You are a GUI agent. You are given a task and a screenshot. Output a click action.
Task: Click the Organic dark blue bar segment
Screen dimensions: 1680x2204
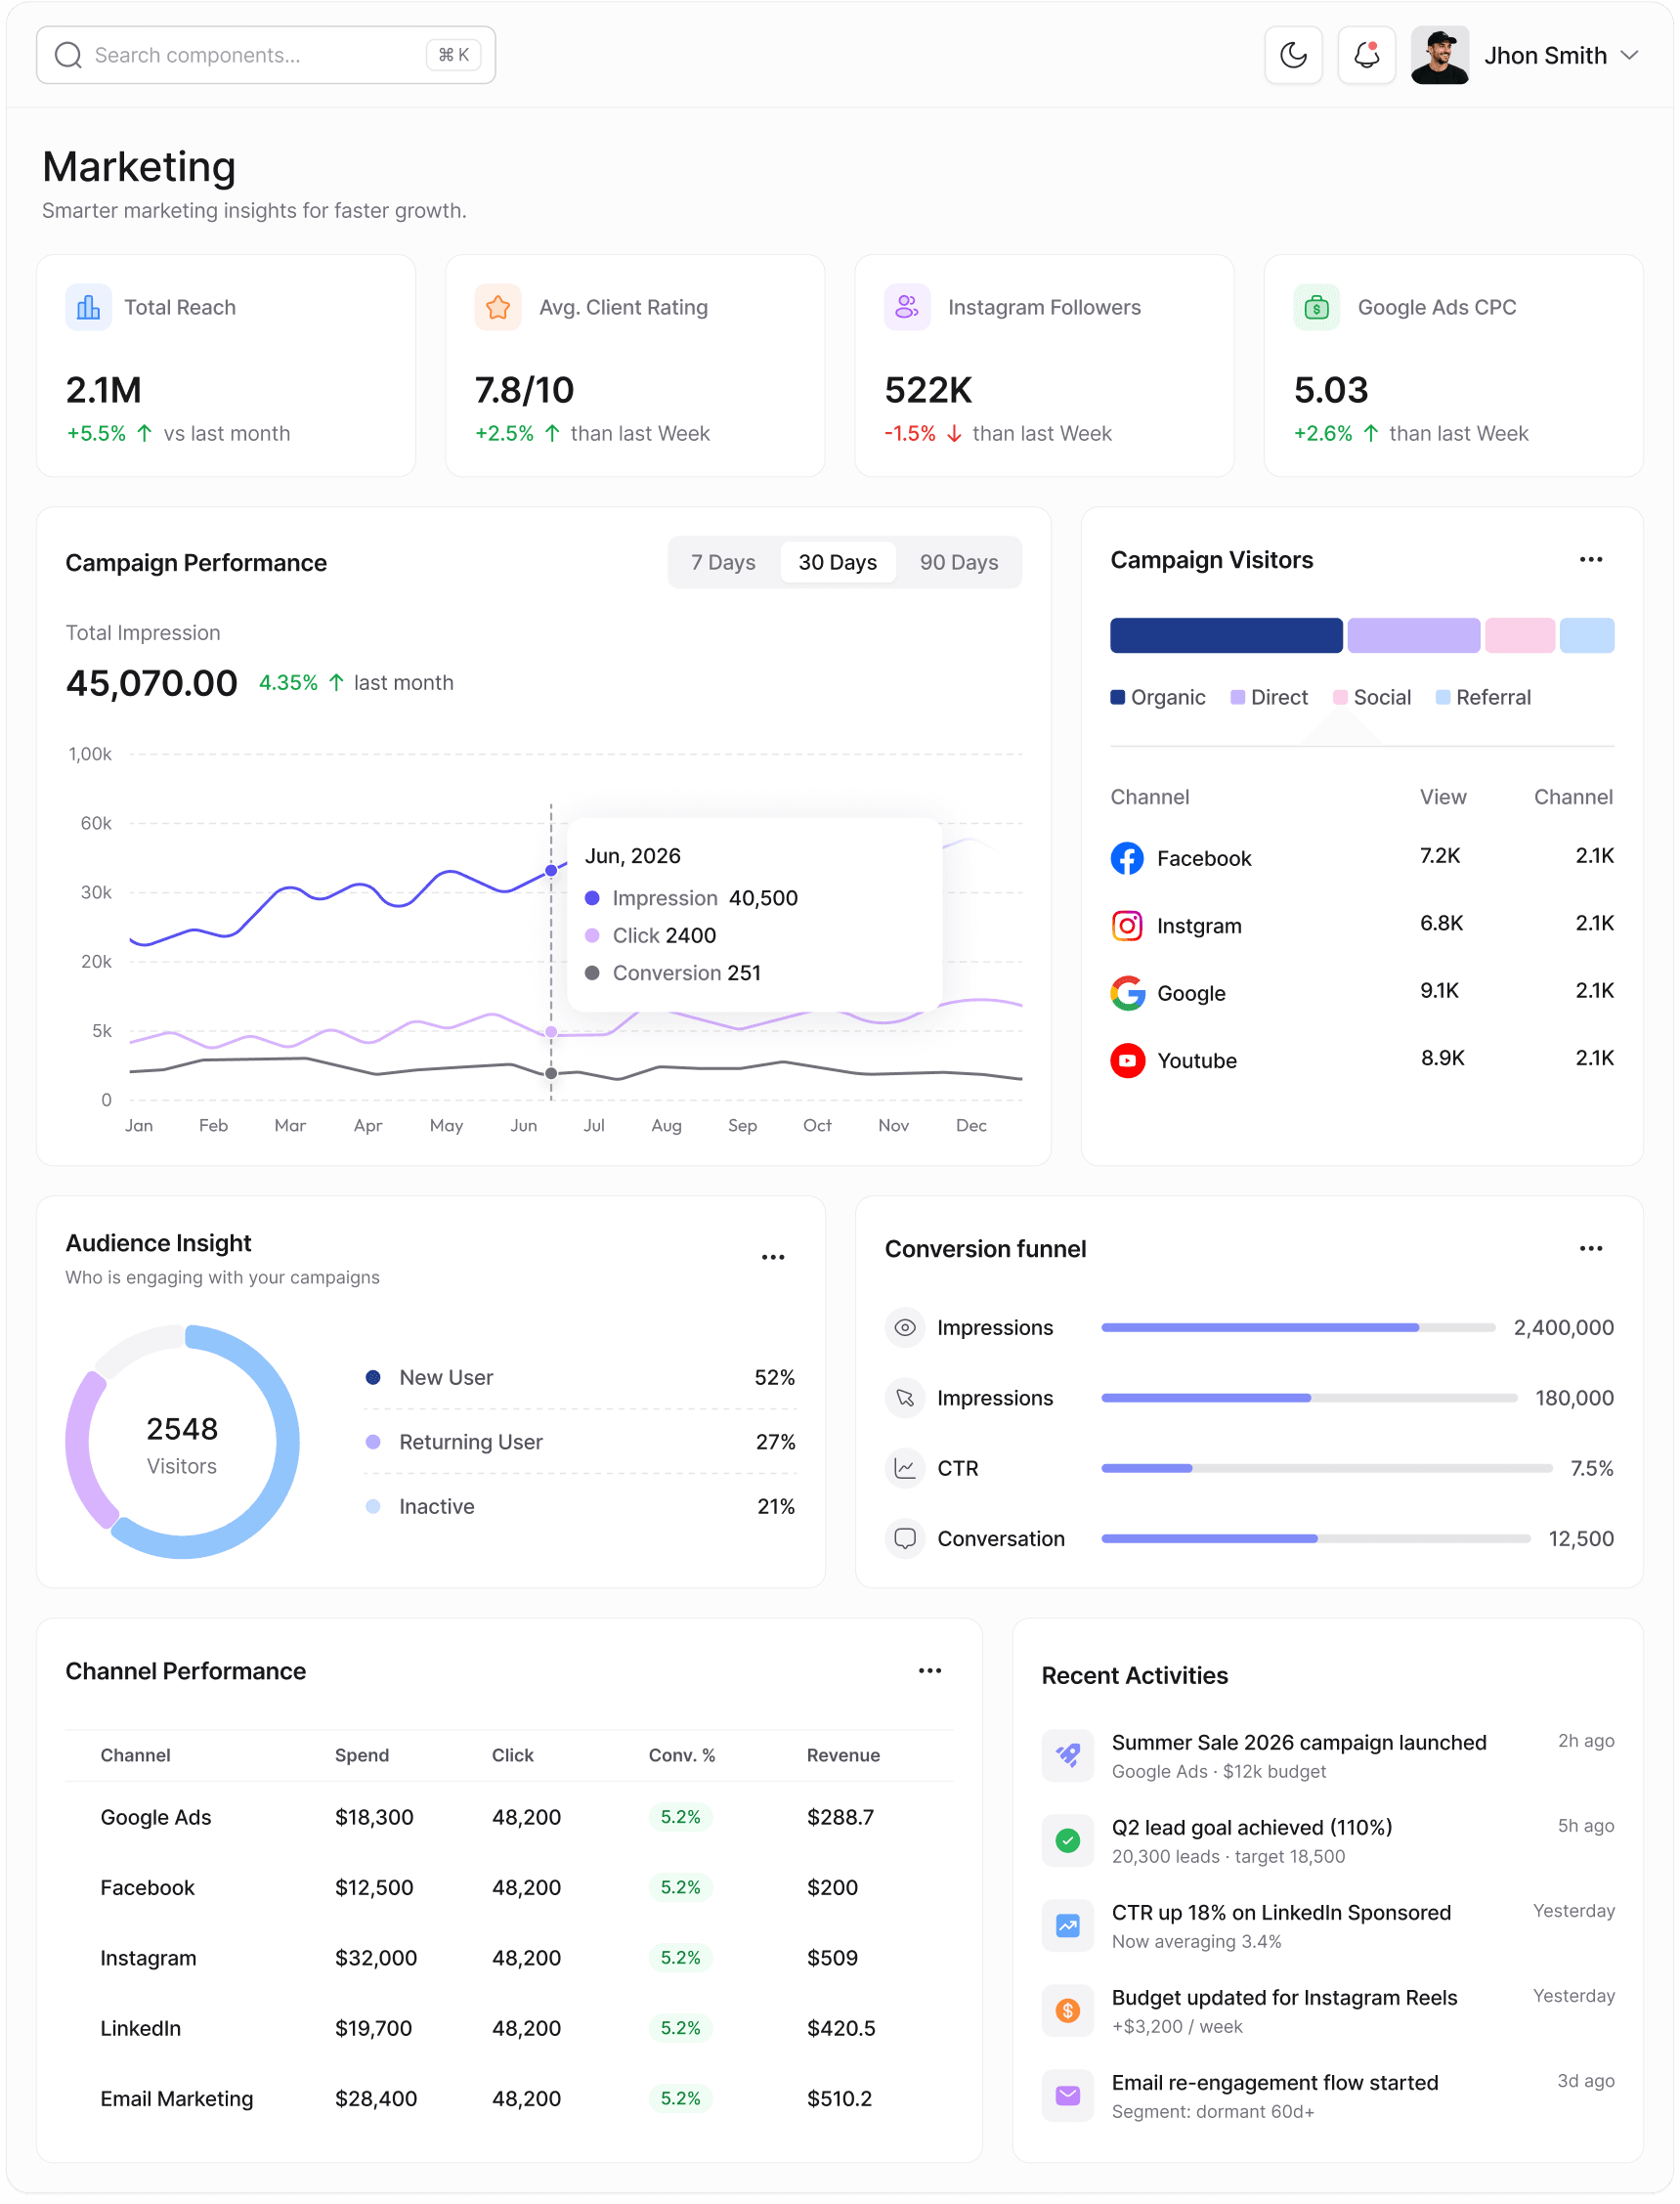[1226, 636]
